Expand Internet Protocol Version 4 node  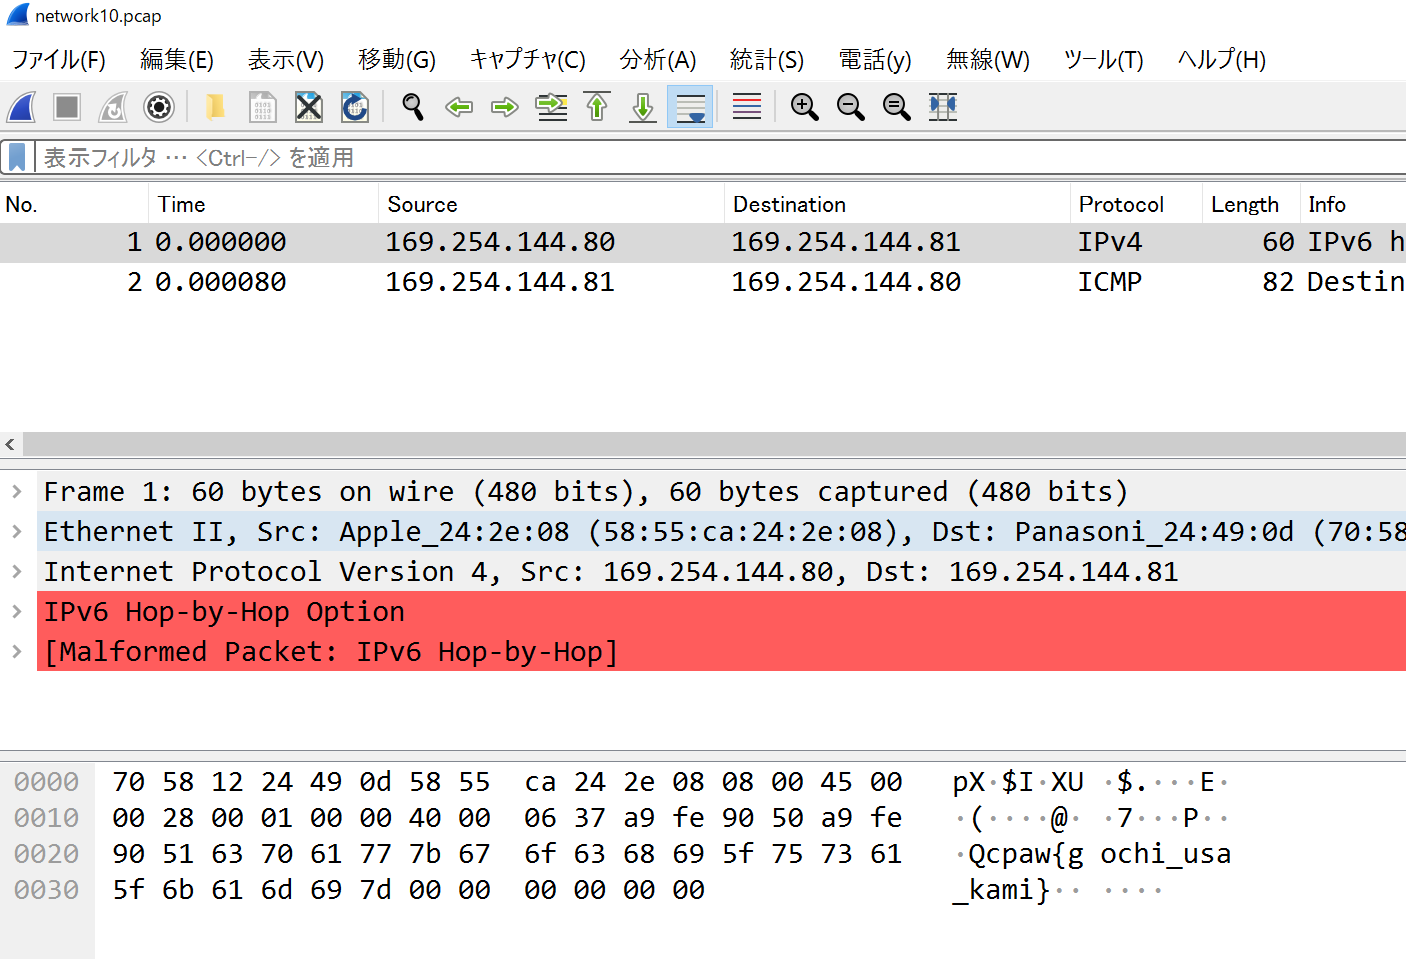coord(17,571)
